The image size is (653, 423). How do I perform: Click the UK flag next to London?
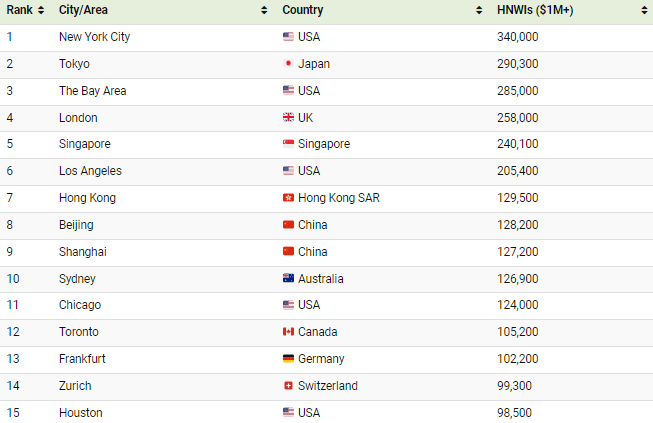[288, 118]
